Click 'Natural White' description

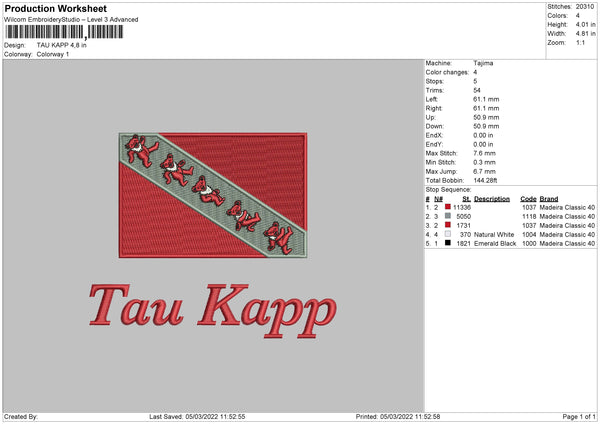(x=494, y=235)
